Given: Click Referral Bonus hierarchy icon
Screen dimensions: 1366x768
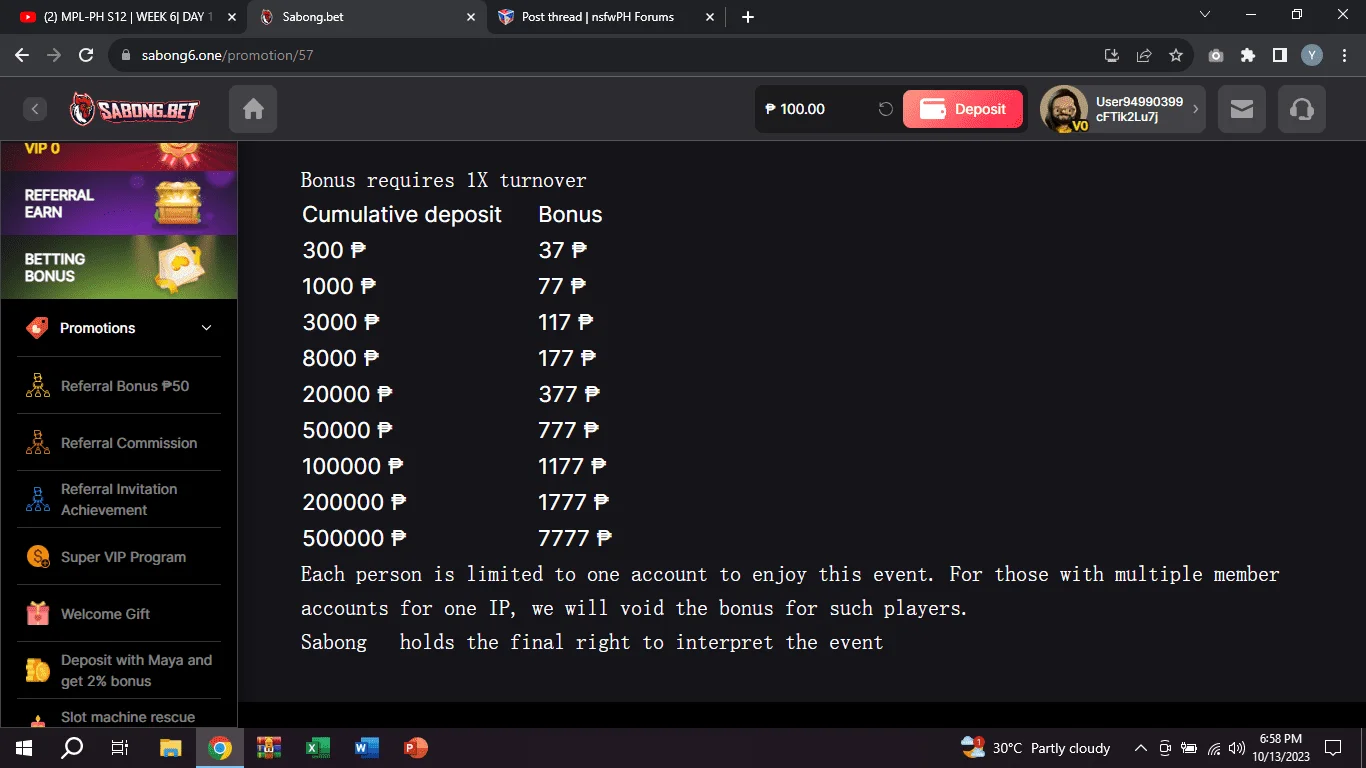Looking at the screenshot, I should click(x=38, y=386).
